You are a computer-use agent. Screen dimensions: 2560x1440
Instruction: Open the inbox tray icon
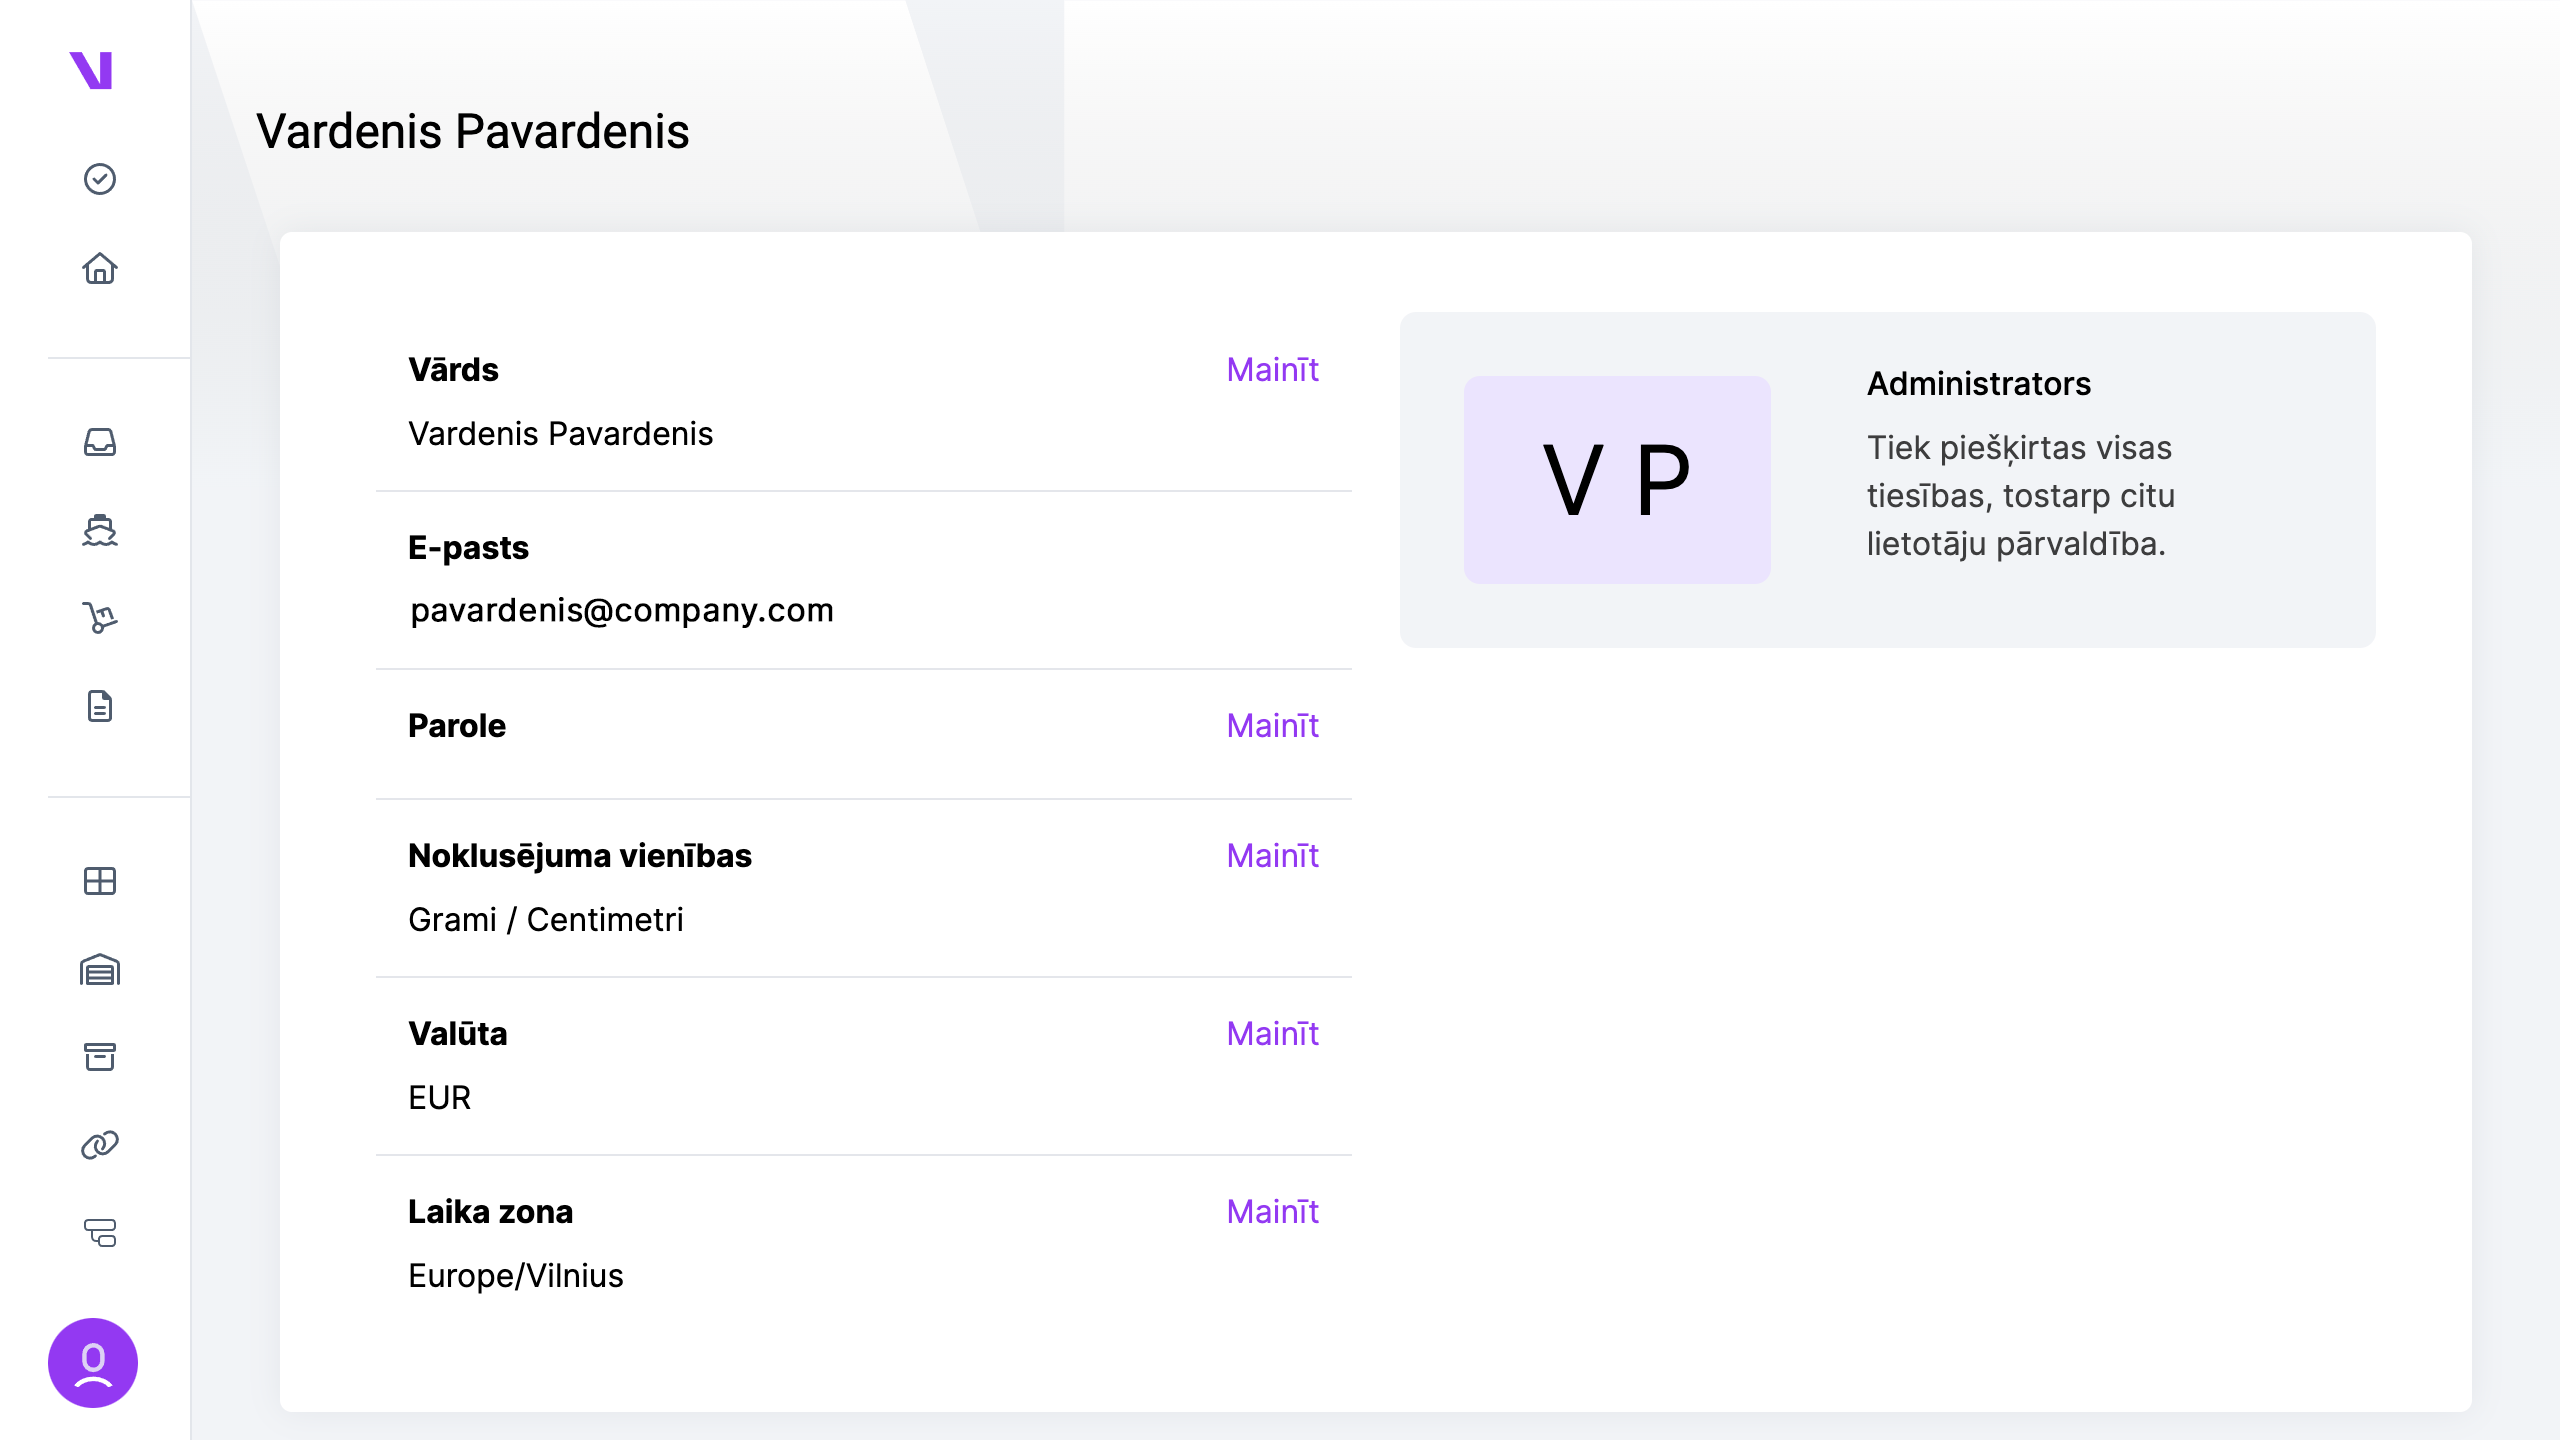click(100, 442)
